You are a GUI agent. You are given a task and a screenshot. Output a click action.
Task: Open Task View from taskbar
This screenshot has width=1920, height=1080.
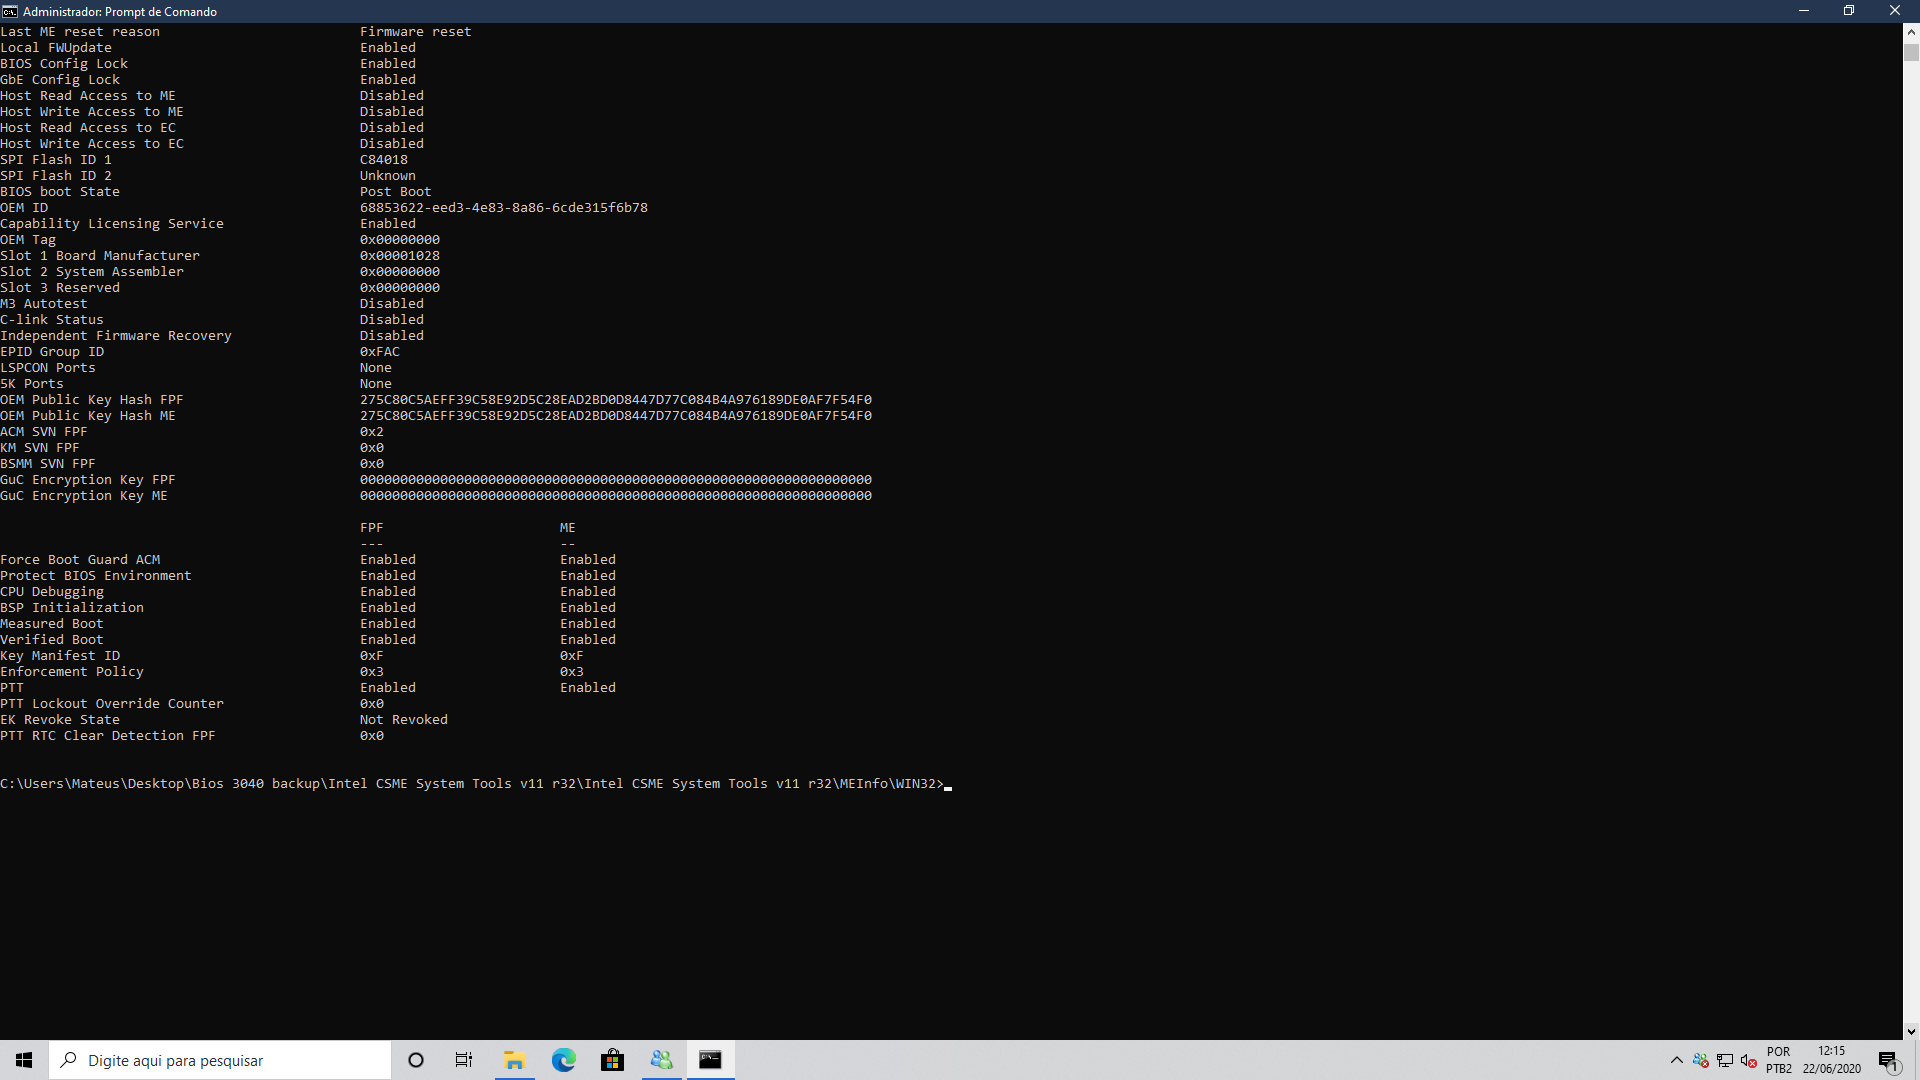pos(464,1060)
